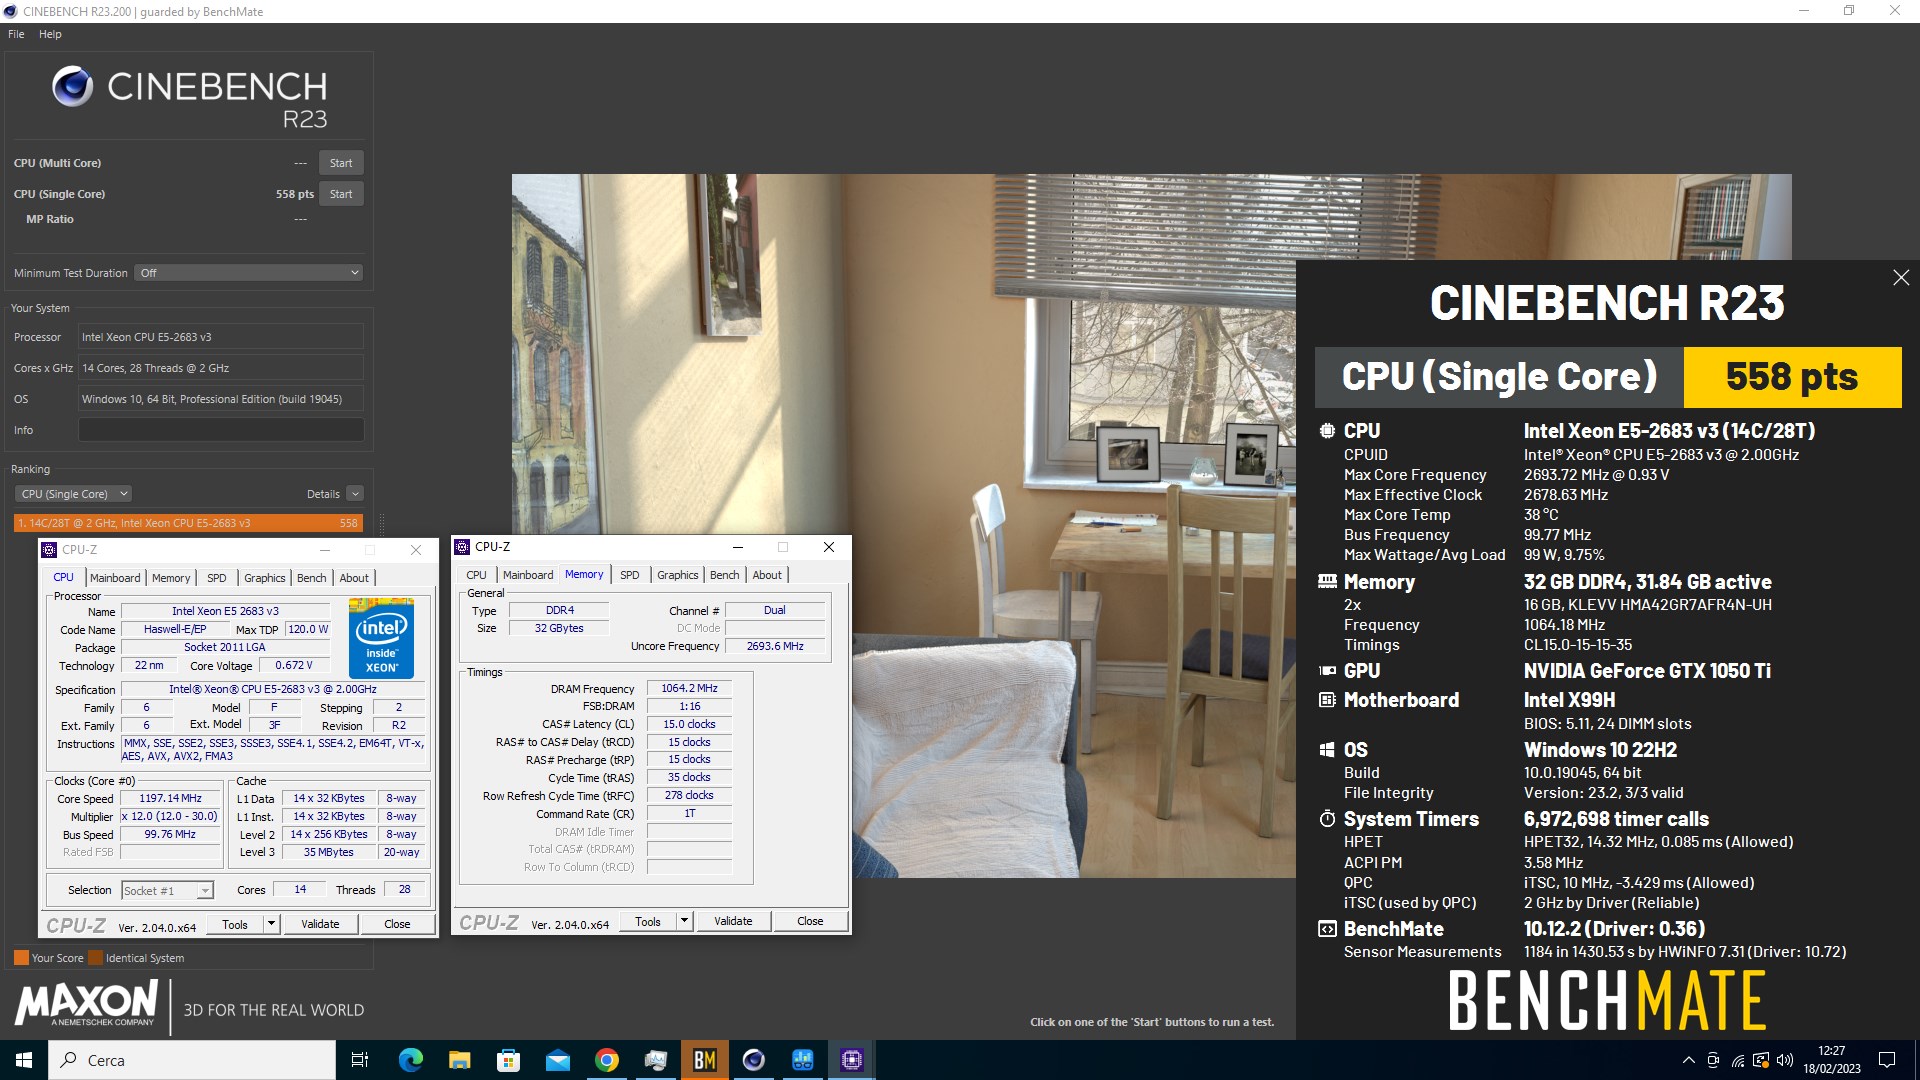This screenshot has width=1920, height=1080.
Task: Switch to Graphics tab in right CPU-Z
Action: point(677,575)
